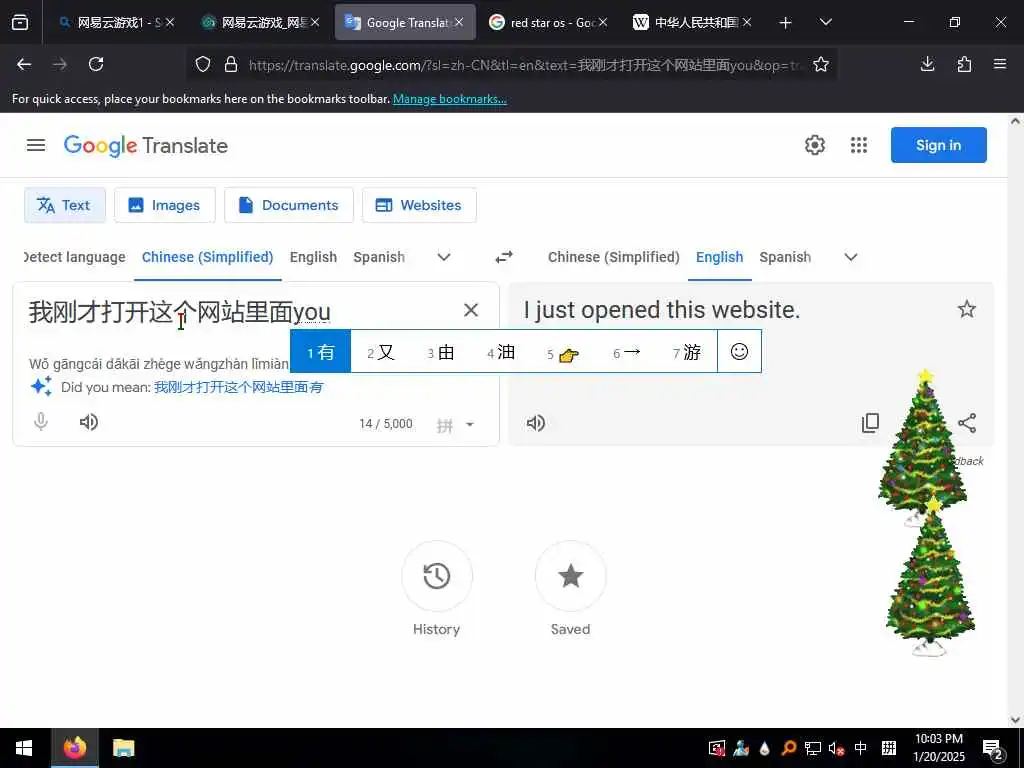Image resolution: width=1024 pixels, height=768 pixels.
Task: View site tracking protection shield
Action: click(203, 64)
